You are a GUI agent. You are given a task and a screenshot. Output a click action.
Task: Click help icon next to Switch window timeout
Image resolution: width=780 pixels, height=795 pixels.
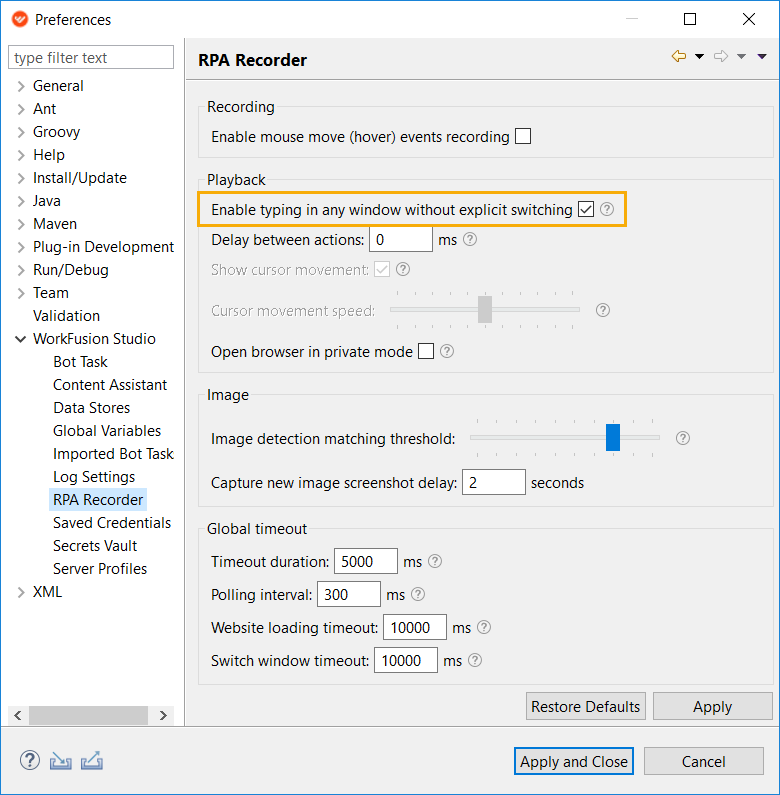(x=475, y=660)
